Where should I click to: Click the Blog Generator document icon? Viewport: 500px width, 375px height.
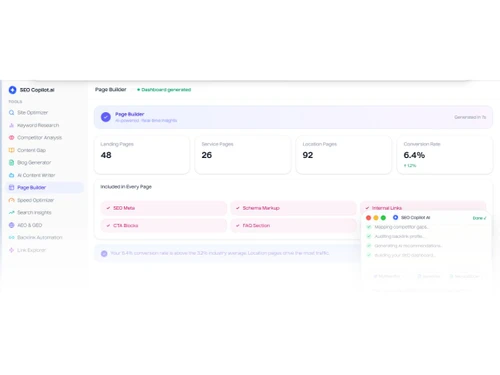[11, 163]
